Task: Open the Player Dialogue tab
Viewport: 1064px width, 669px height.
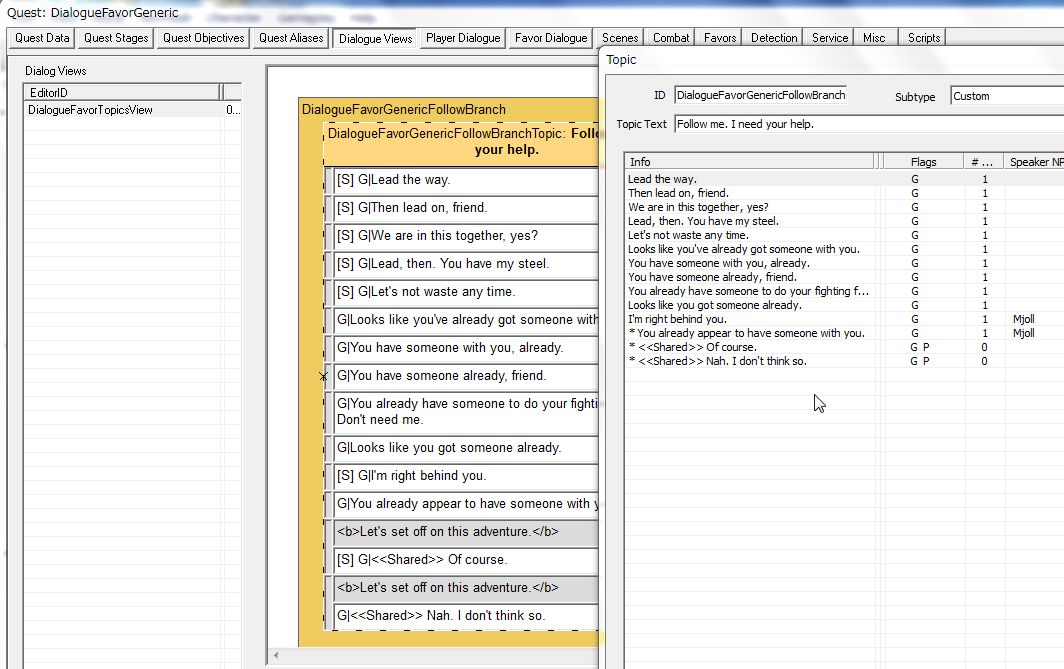Action: pyautogui.click(x=463, y=38)
